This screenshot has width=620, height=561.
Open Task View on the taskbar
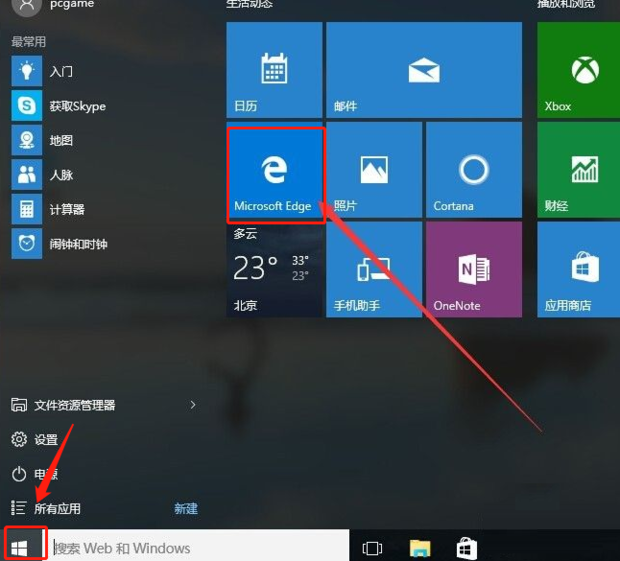[x=372, y=548]
